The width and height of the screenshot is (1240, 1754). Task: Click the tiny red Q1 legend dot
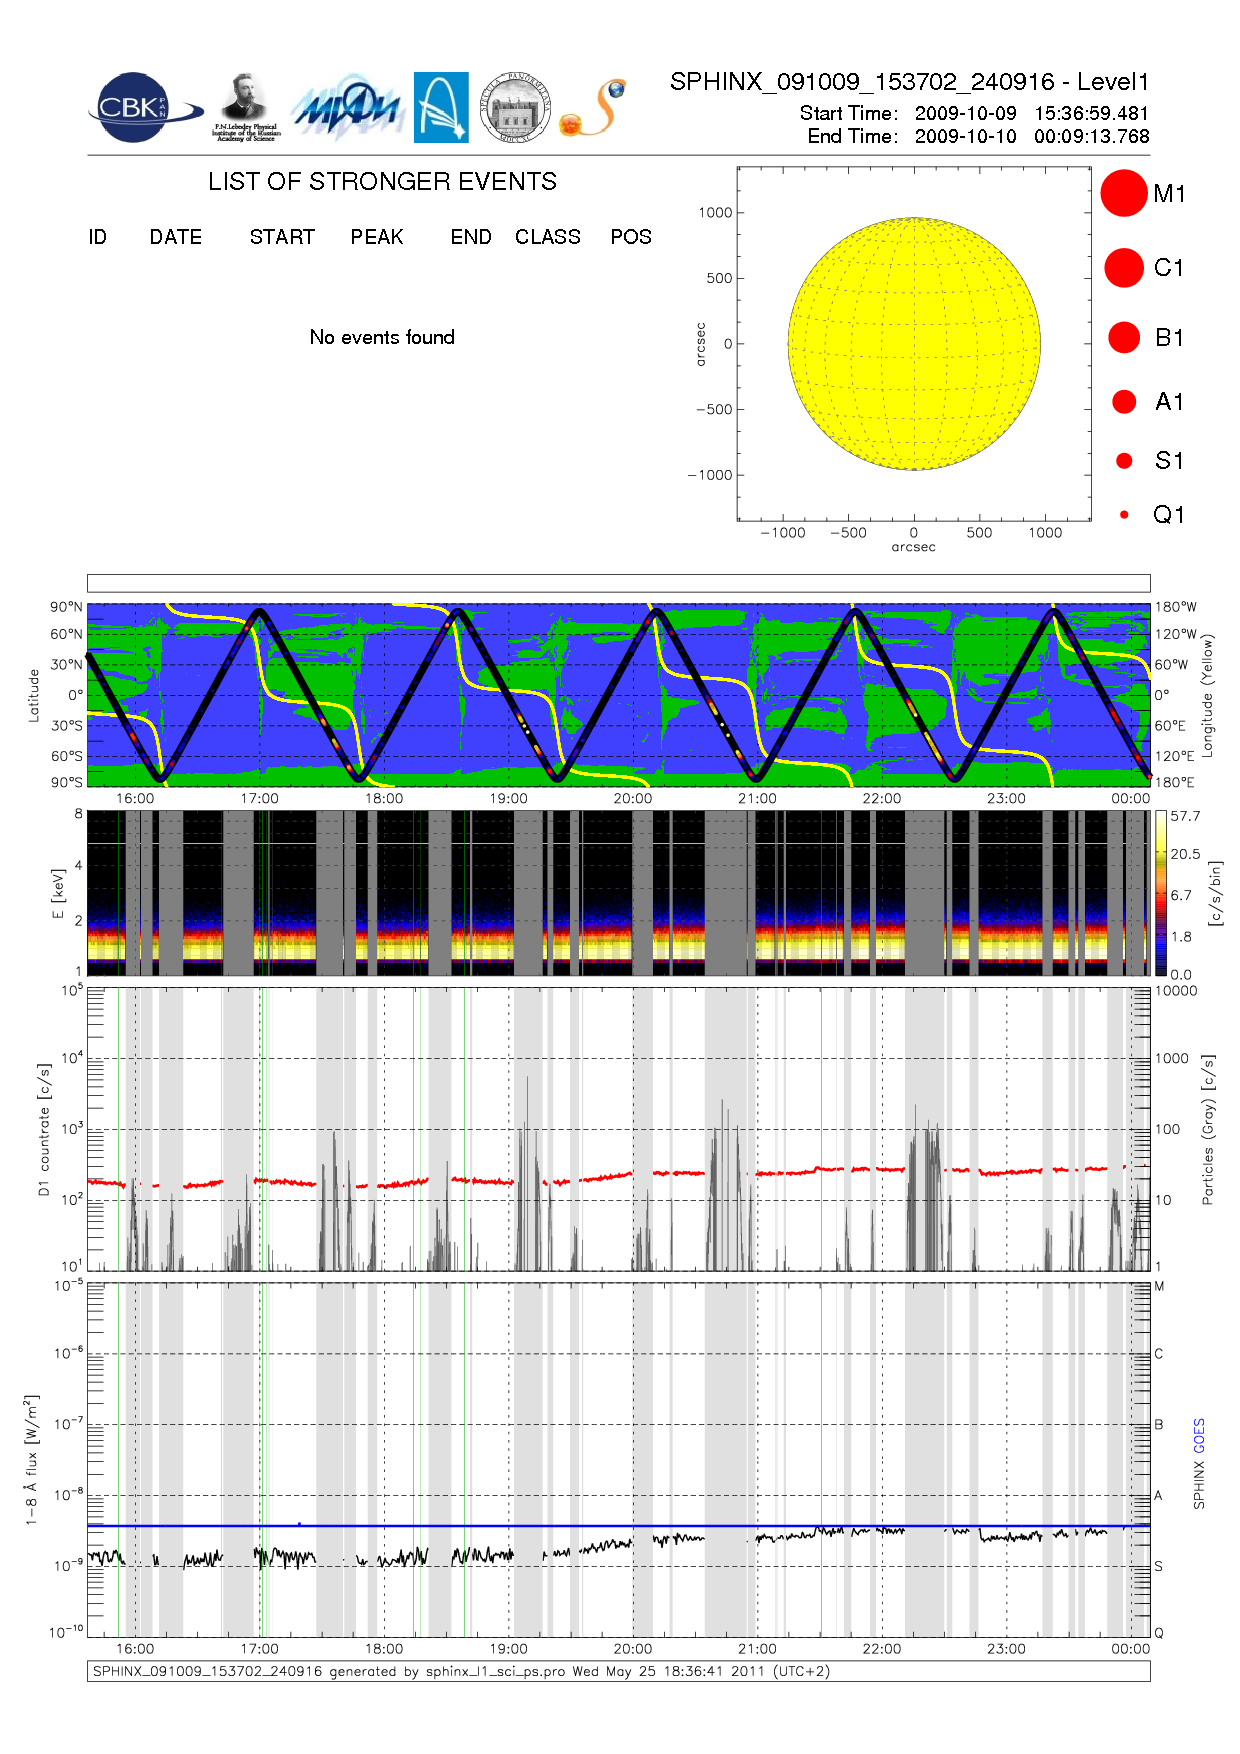tap(1124, 514)
